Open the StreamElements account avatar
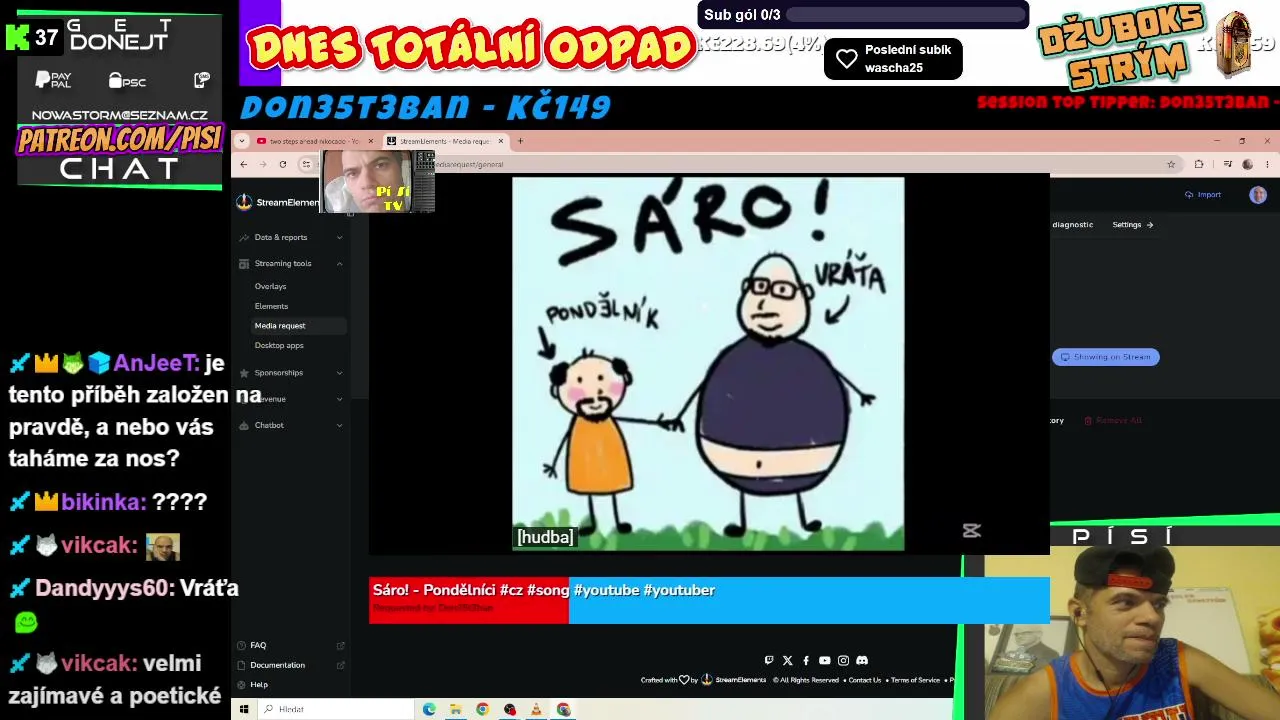The width and height of the screenshot is (1280, 720). 1258,195
